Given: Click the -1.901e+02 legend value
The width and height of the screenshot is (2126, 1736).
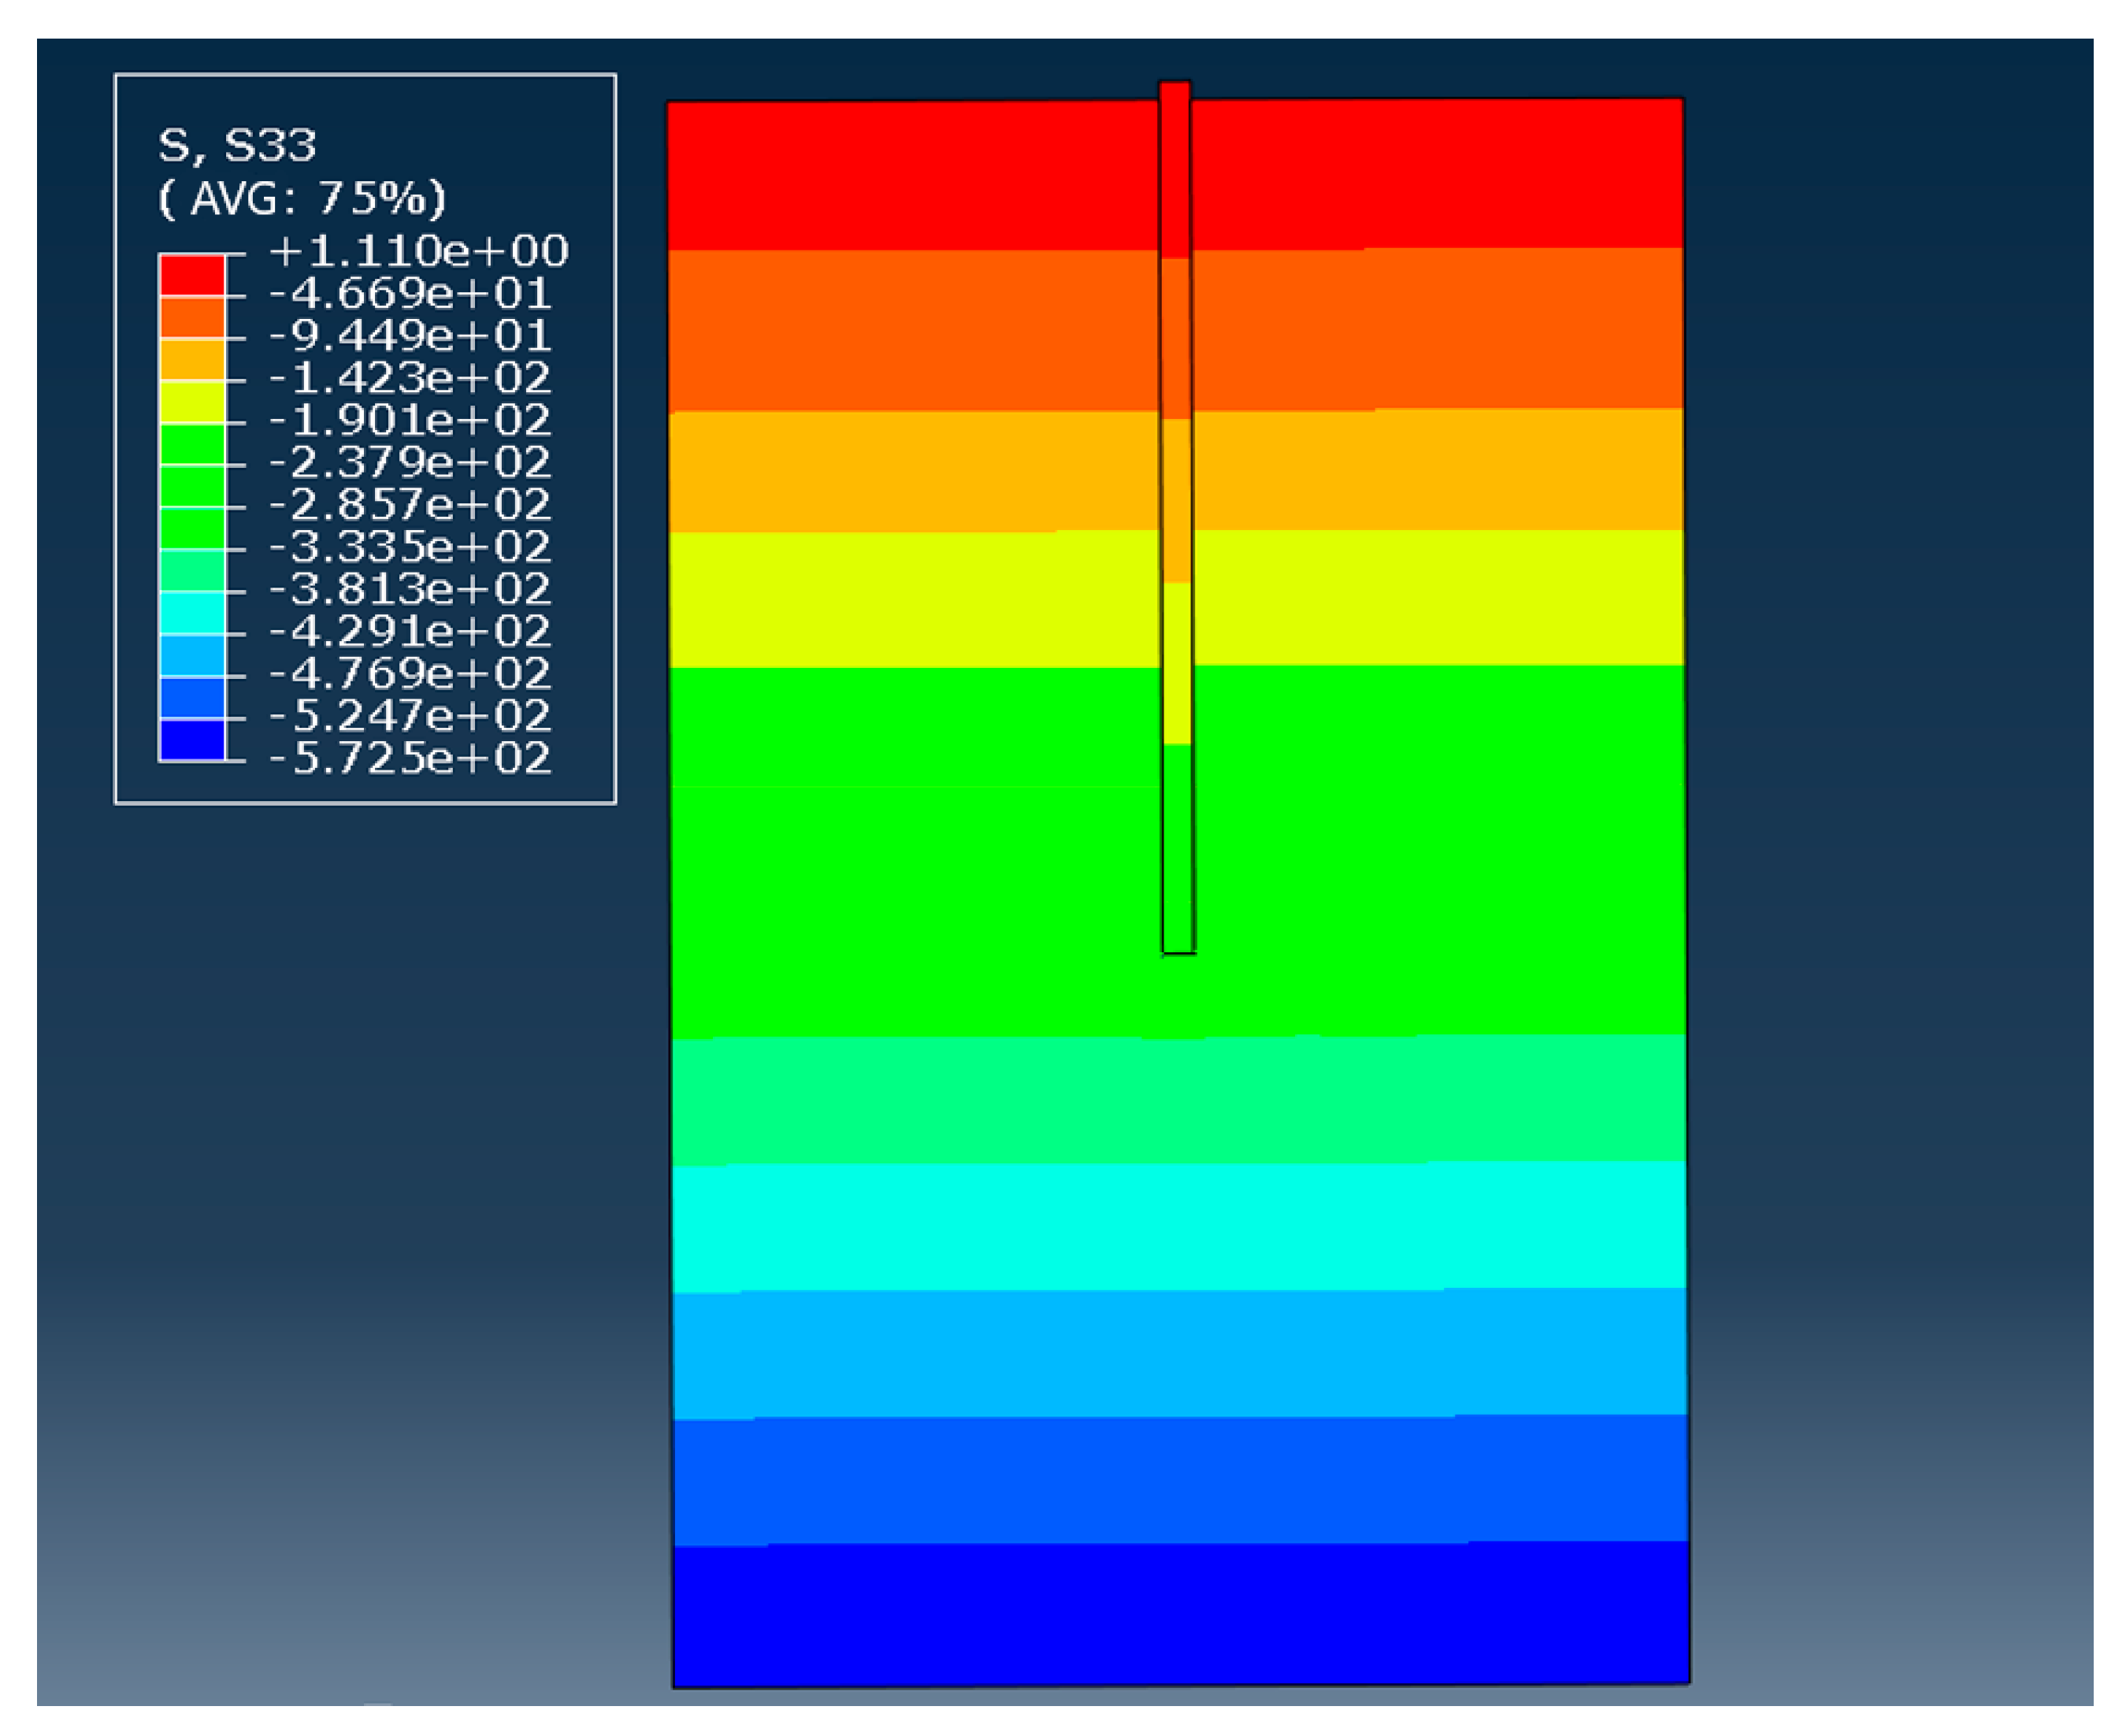Looking at the screenshot, I should click(x=410, y=420).
